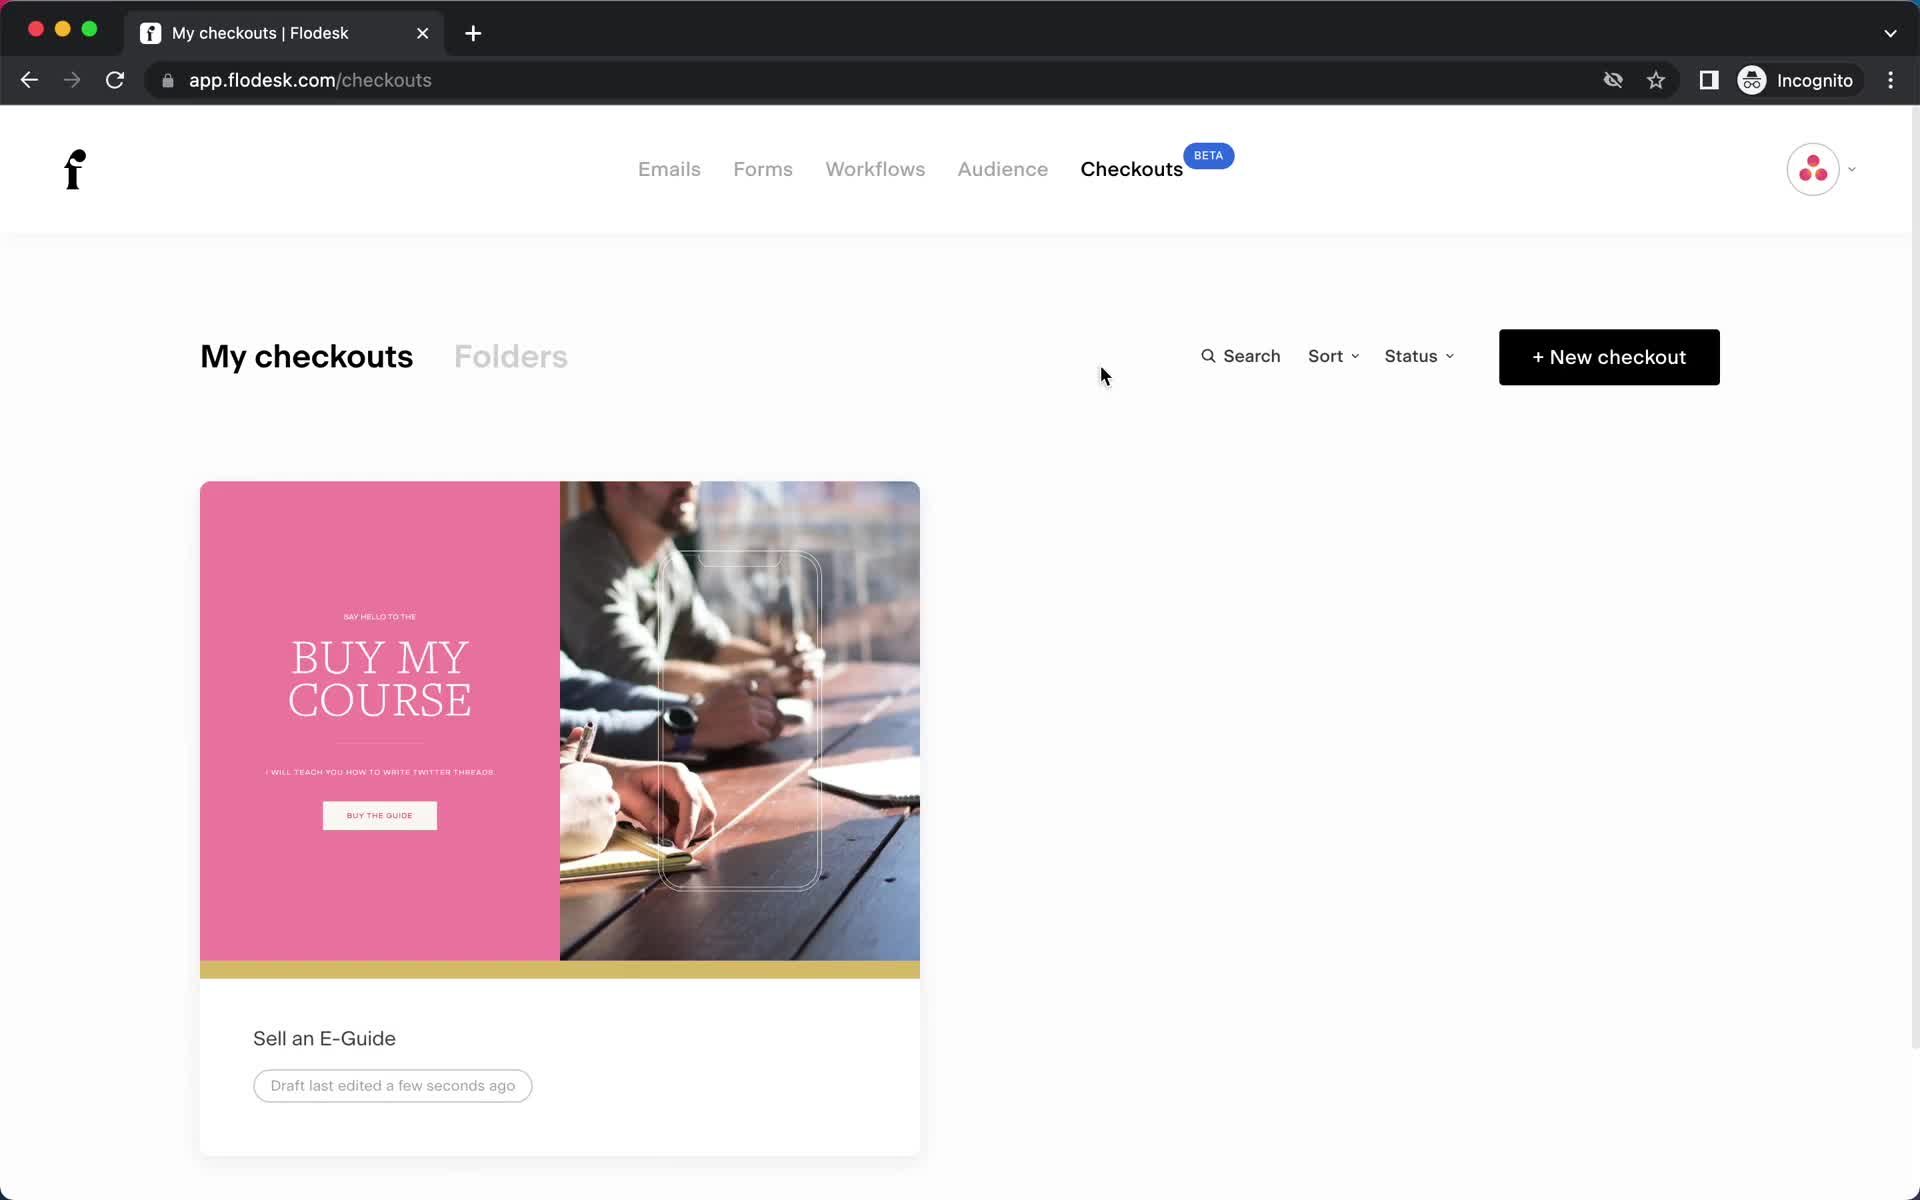Click the Search icon in My checkouts
The width and height of the screenshot is (1920, 1200).
(x=1208, y=355)
